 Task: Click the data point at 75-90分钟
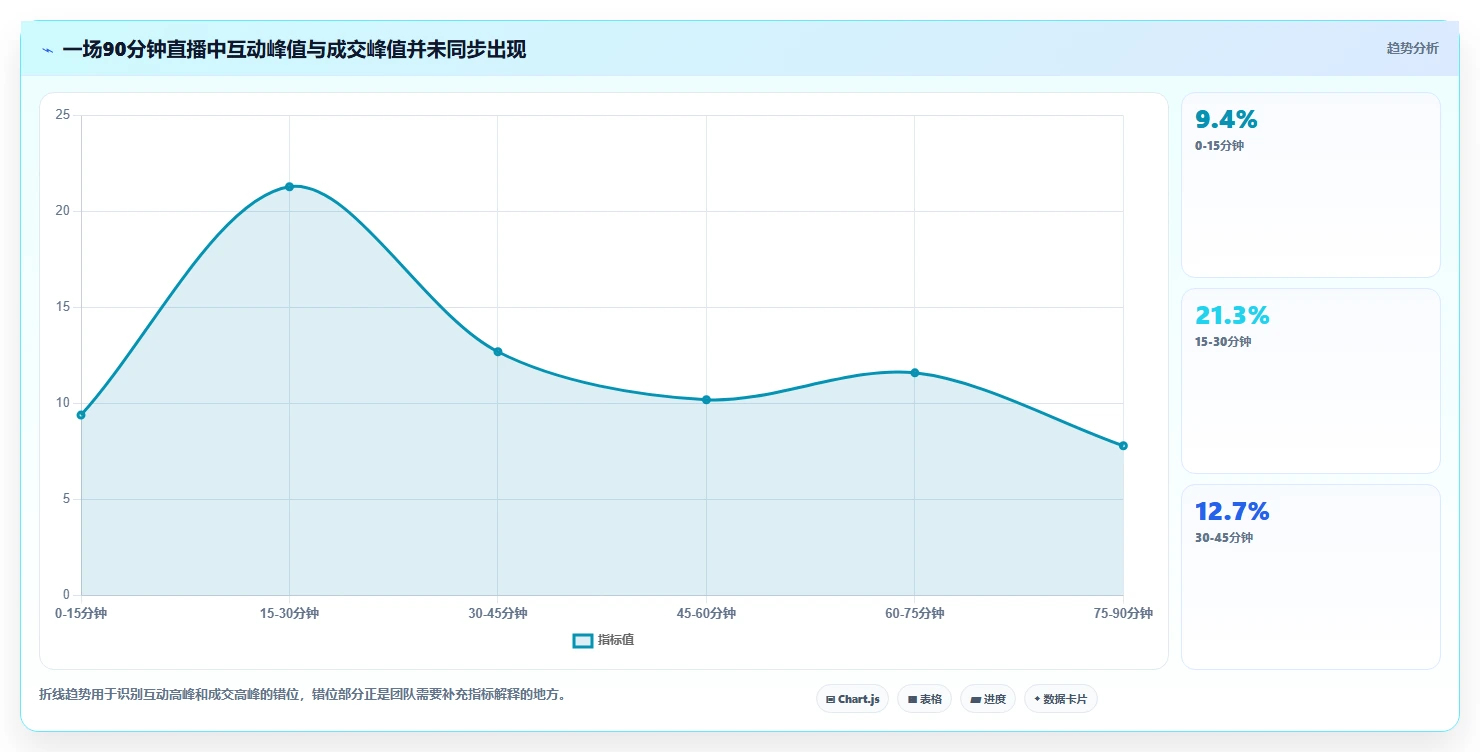1123,446
